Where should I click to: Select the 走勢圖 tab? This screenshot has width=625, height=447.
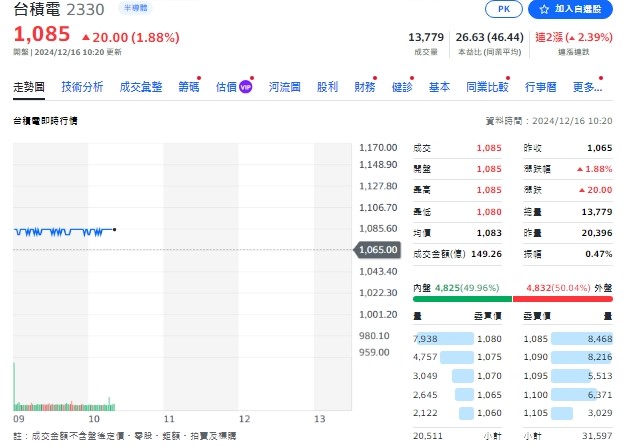point(29,87)
